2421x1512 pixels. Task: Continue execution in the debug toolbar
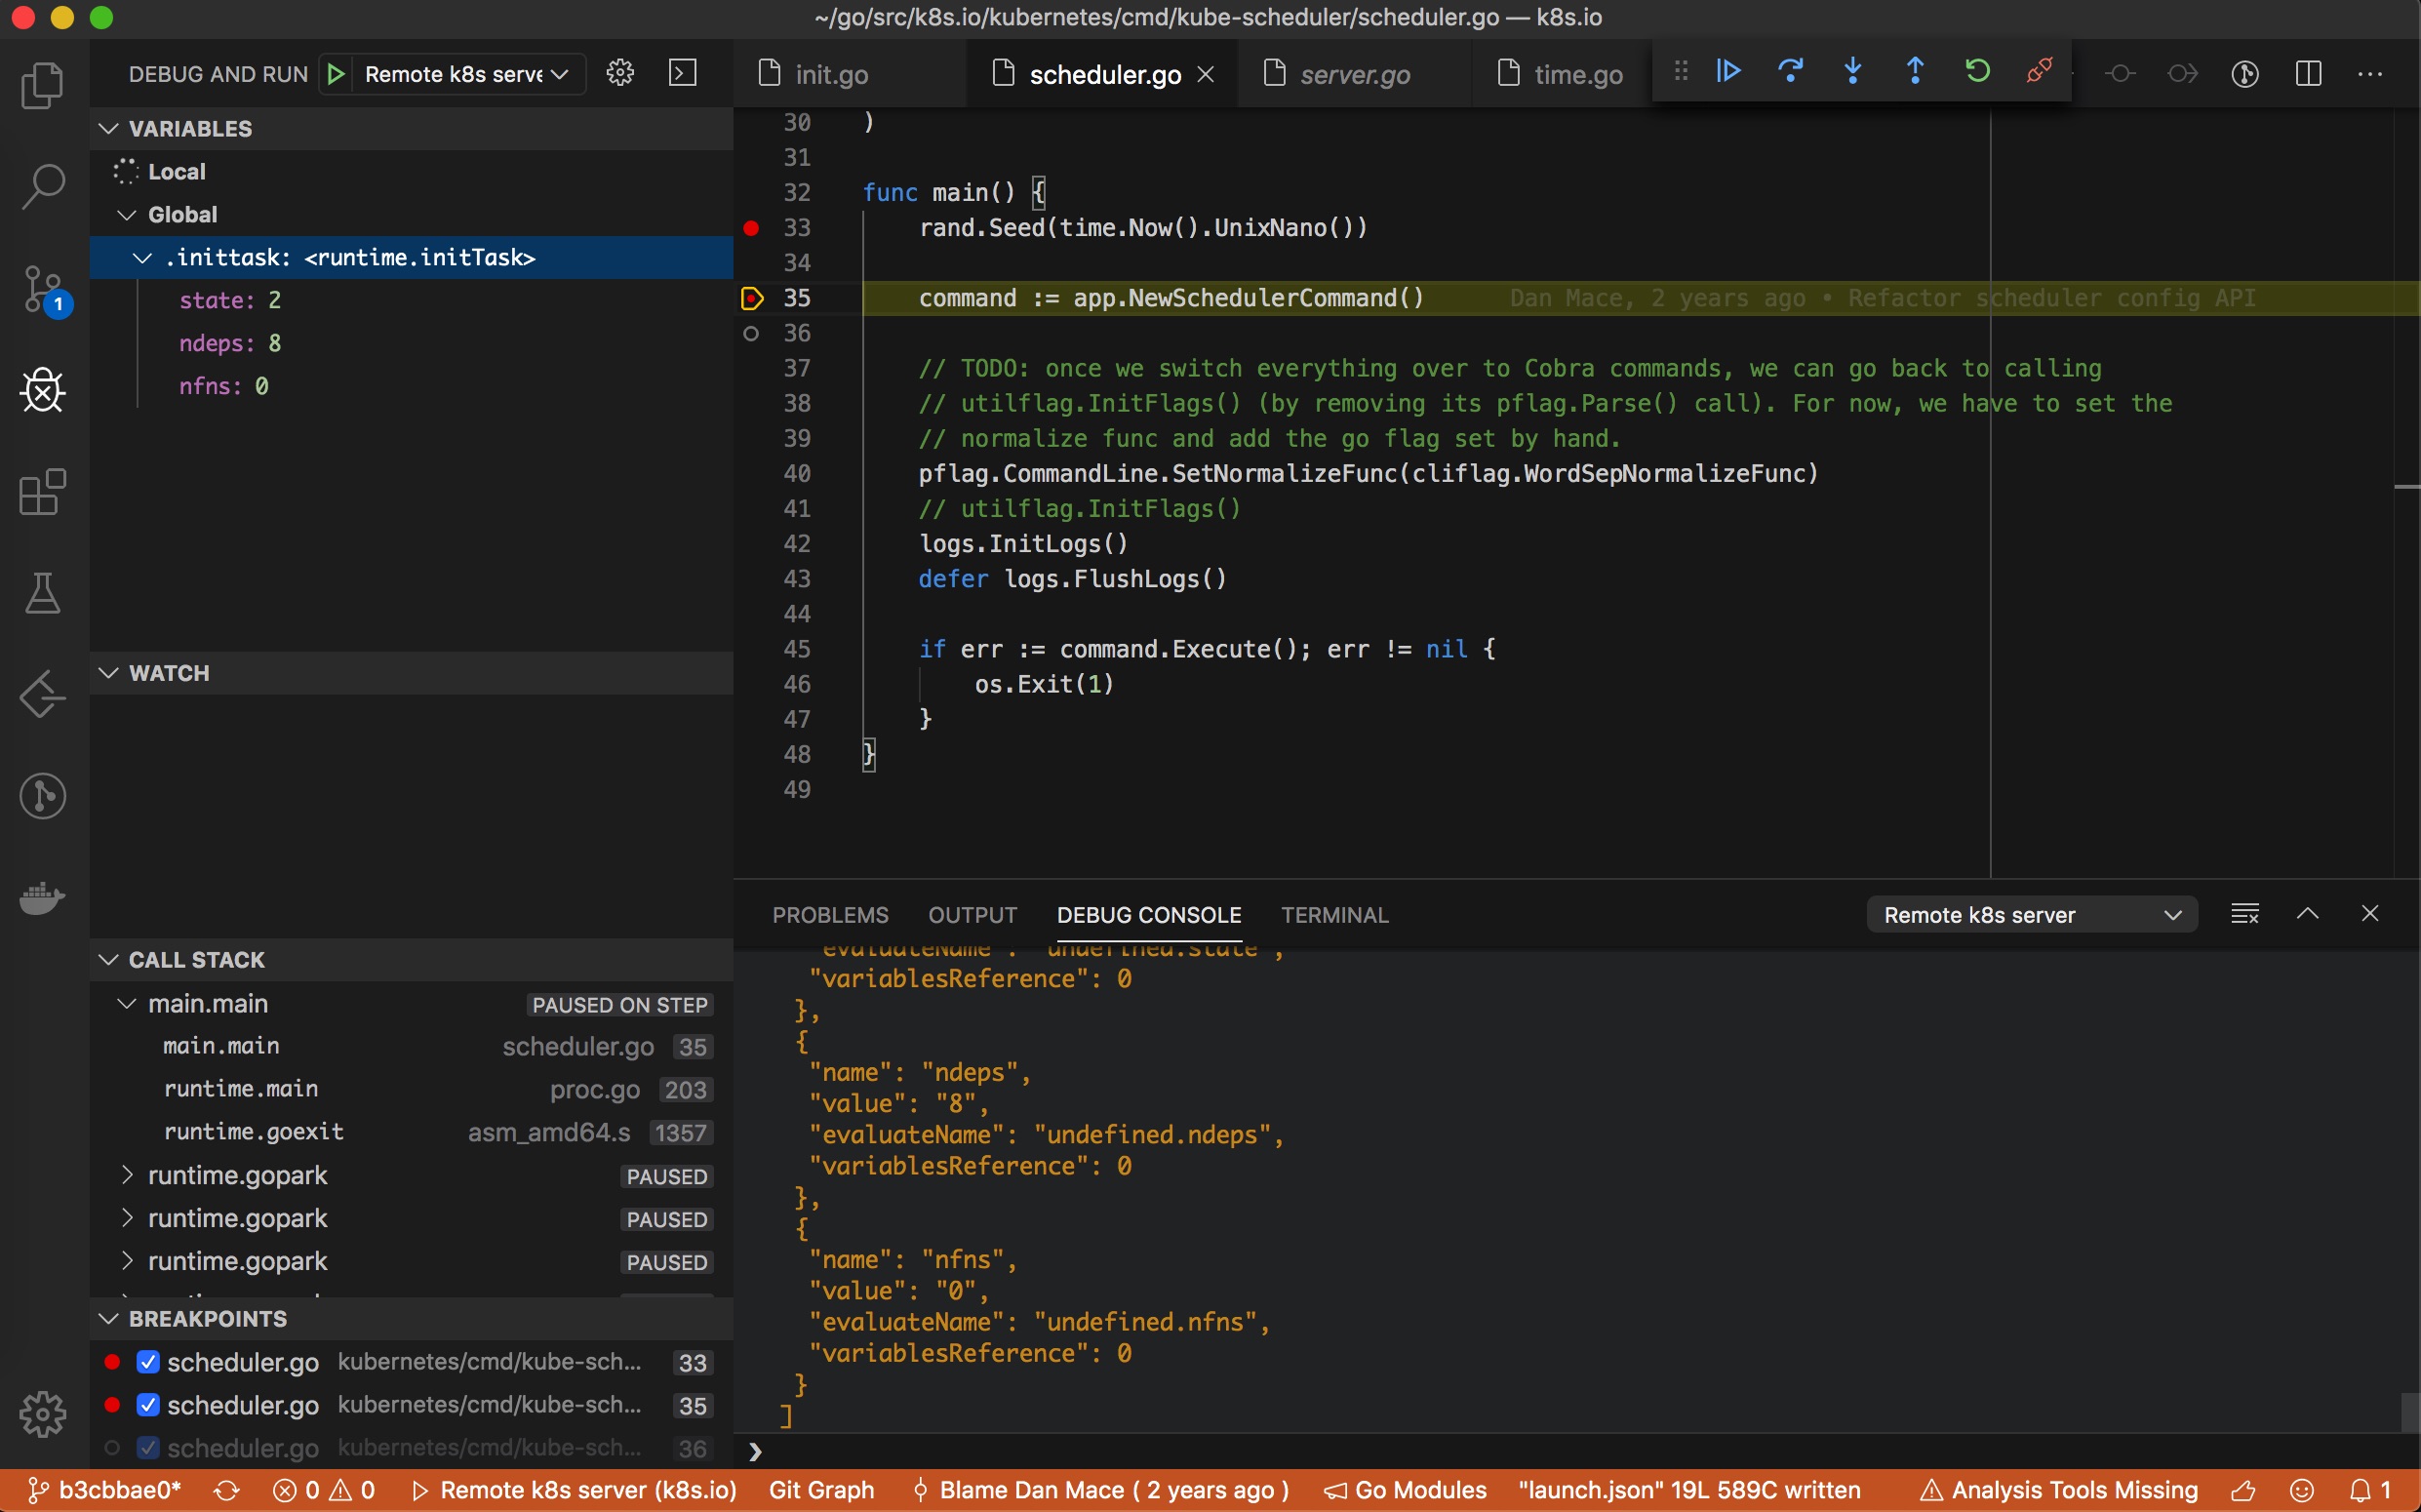pyautogui.click(x=1727, y=72)
